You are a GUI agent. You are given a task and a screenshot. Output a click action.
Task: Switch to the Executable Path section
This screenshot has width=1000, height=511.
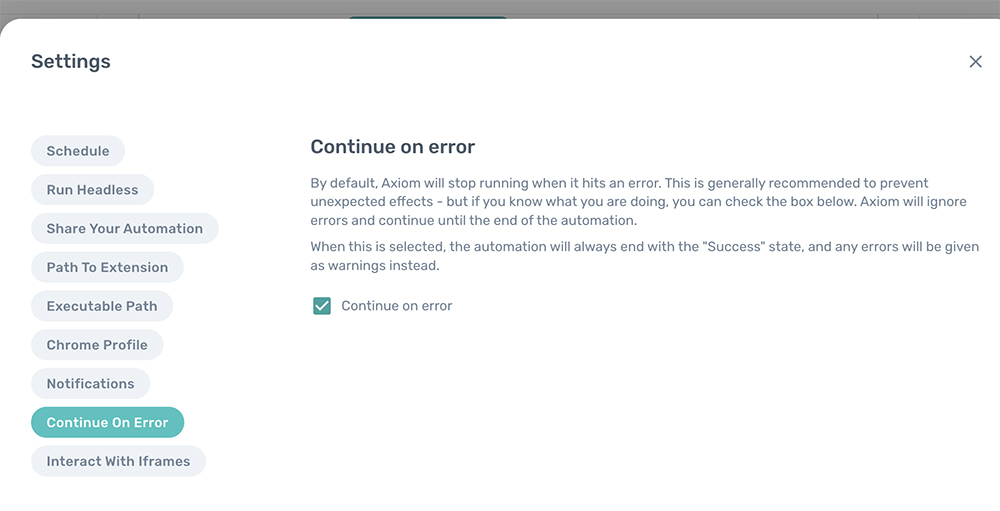101,306
